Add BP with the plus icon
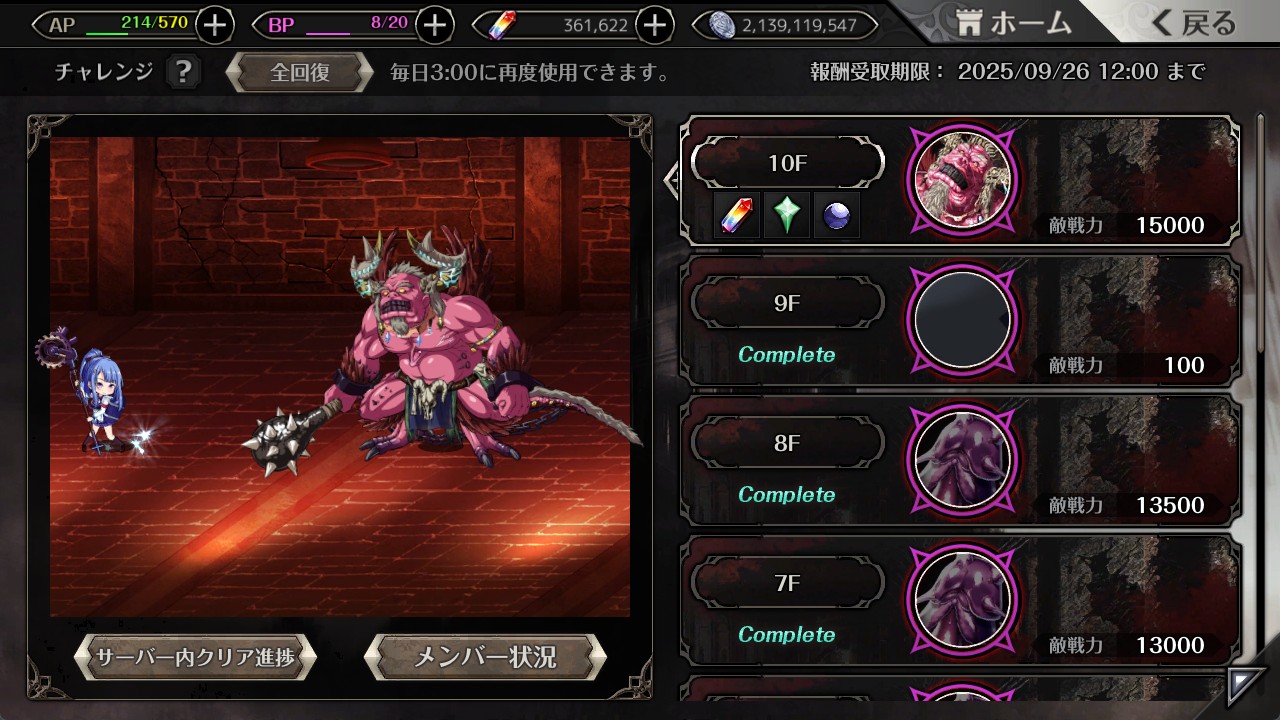The height and width of the screenshot is (720, 1280). (x=434, y=25)
